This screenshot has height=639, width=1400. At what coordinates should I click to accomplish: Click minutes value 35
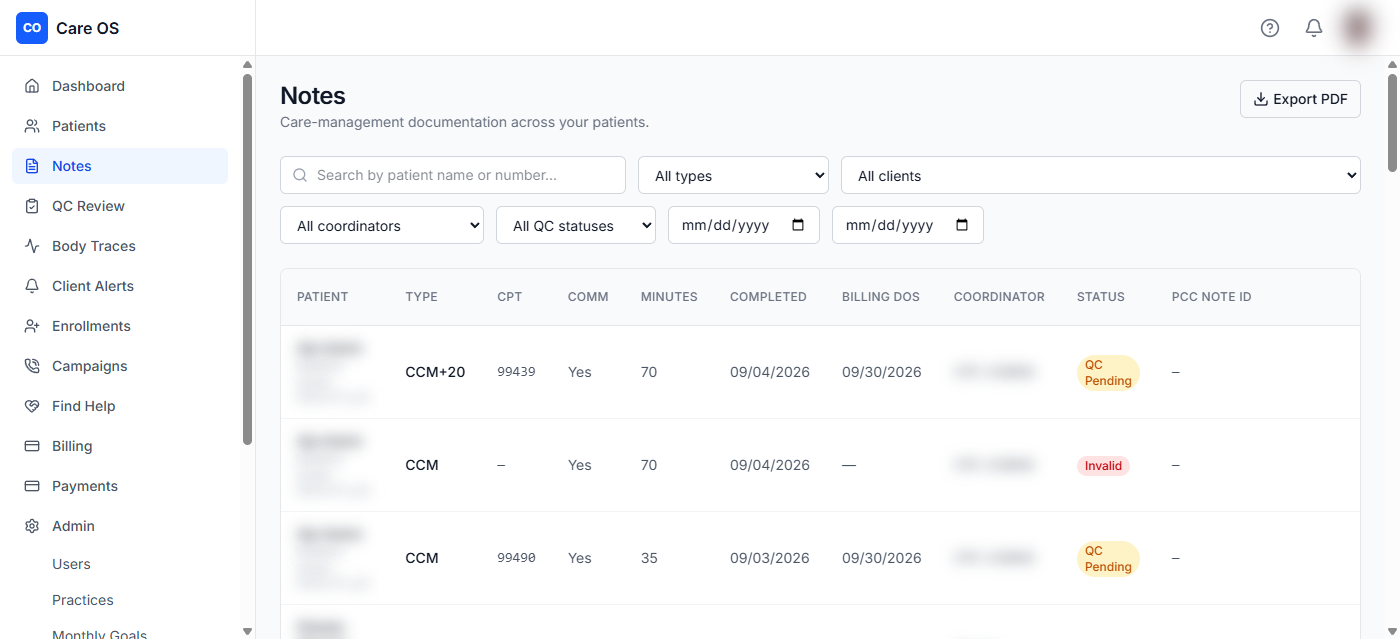tap(649, 558)
